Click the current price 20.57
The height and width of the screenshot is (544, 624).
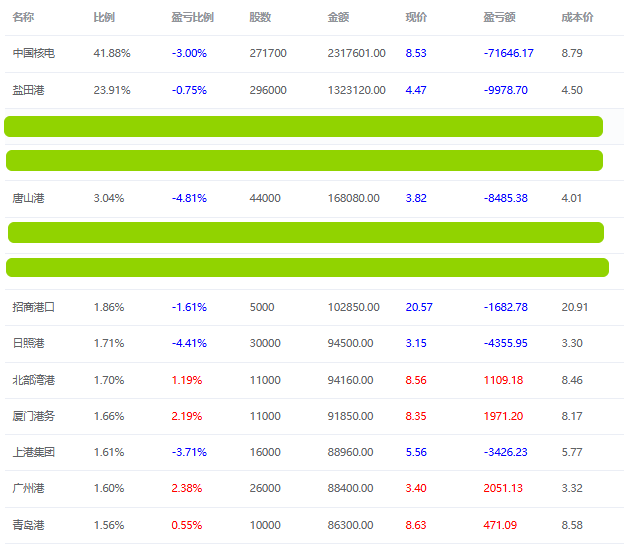tap(419, 307)
